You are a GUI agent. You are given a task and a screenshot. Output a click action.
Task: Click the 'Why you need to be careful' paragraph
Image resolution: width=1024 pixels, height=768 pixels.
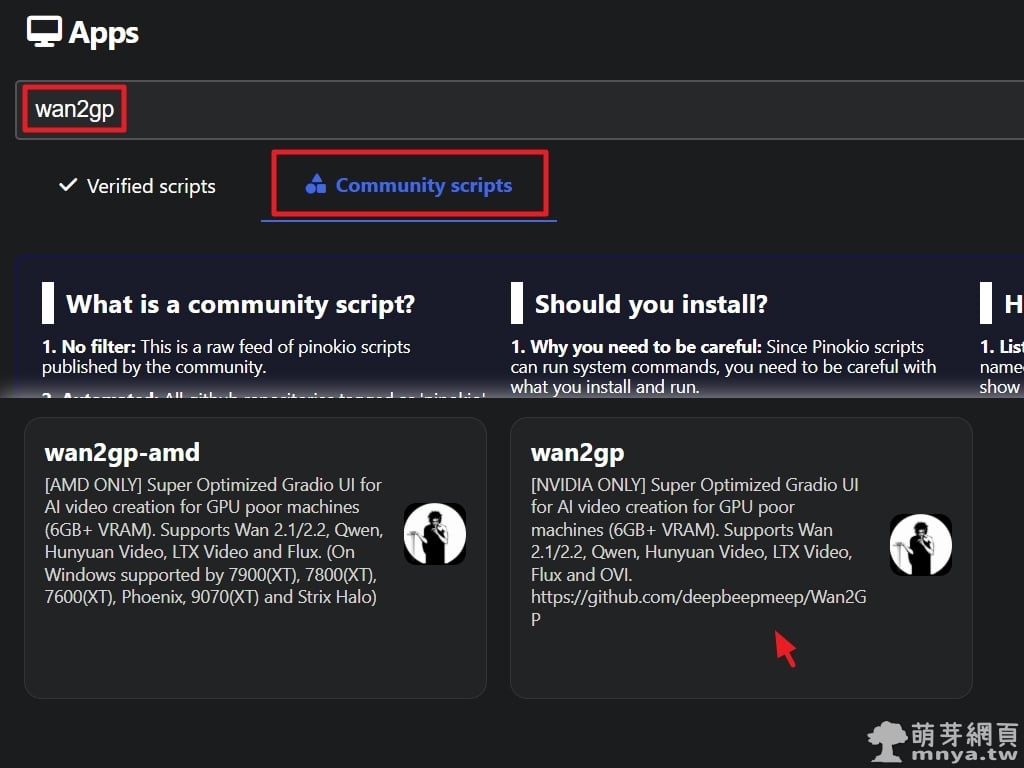click(723, 366)
